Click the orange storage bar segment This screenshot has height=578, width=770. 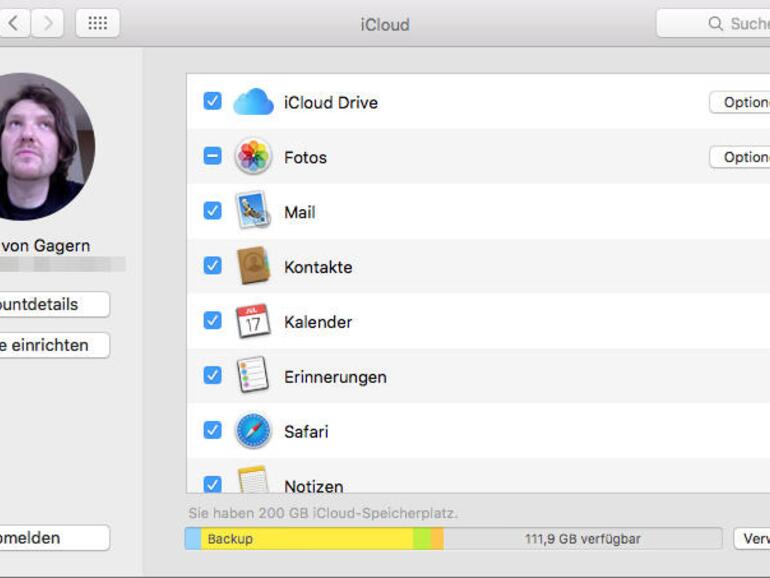(x=438, y=539)
